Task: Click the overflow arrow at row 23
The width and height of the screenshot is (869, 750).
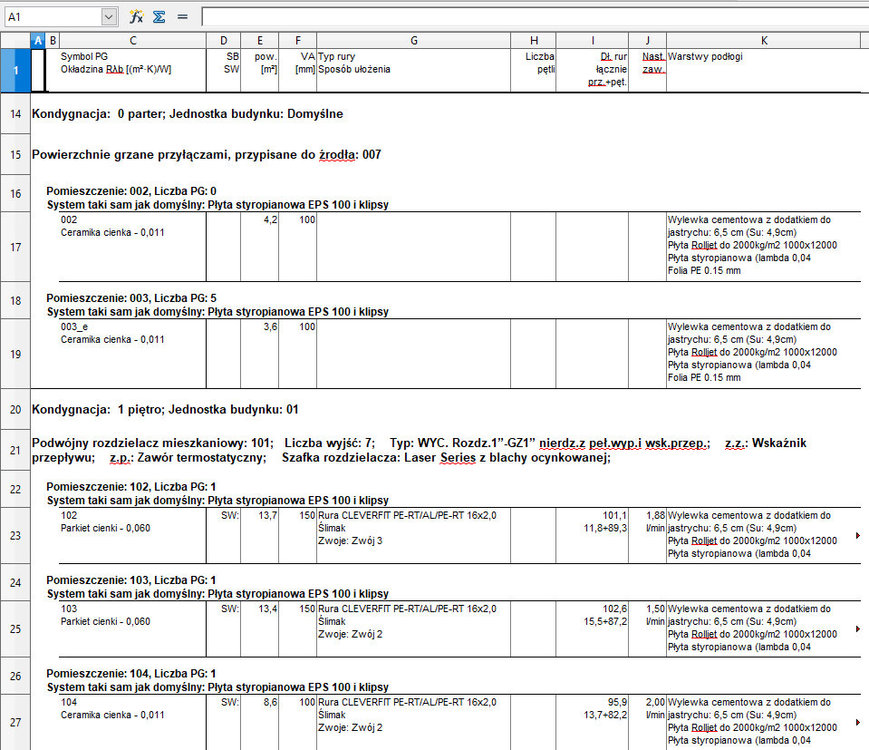Action: point(858,536)
